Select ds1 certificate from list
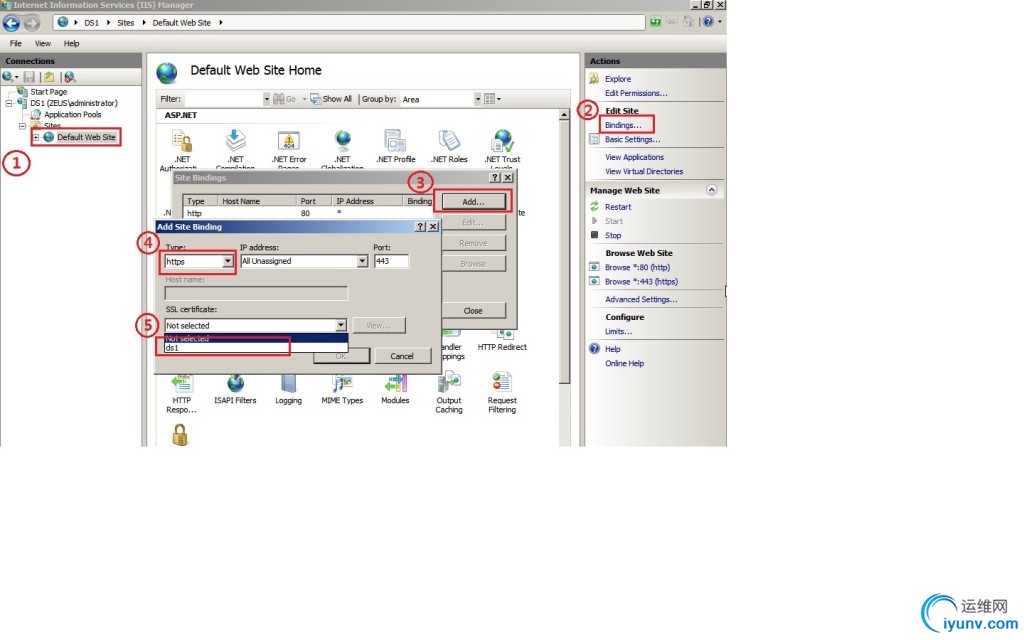 coord(255,347)
